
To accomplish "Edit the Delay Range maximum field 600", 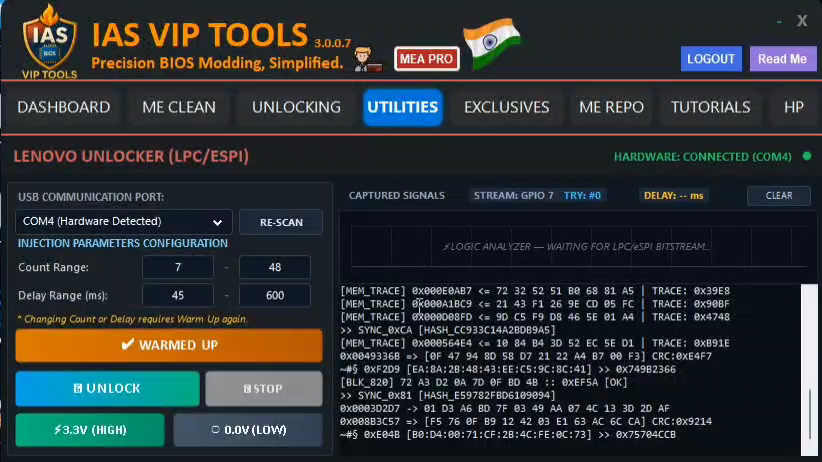I will coord(275,295).
